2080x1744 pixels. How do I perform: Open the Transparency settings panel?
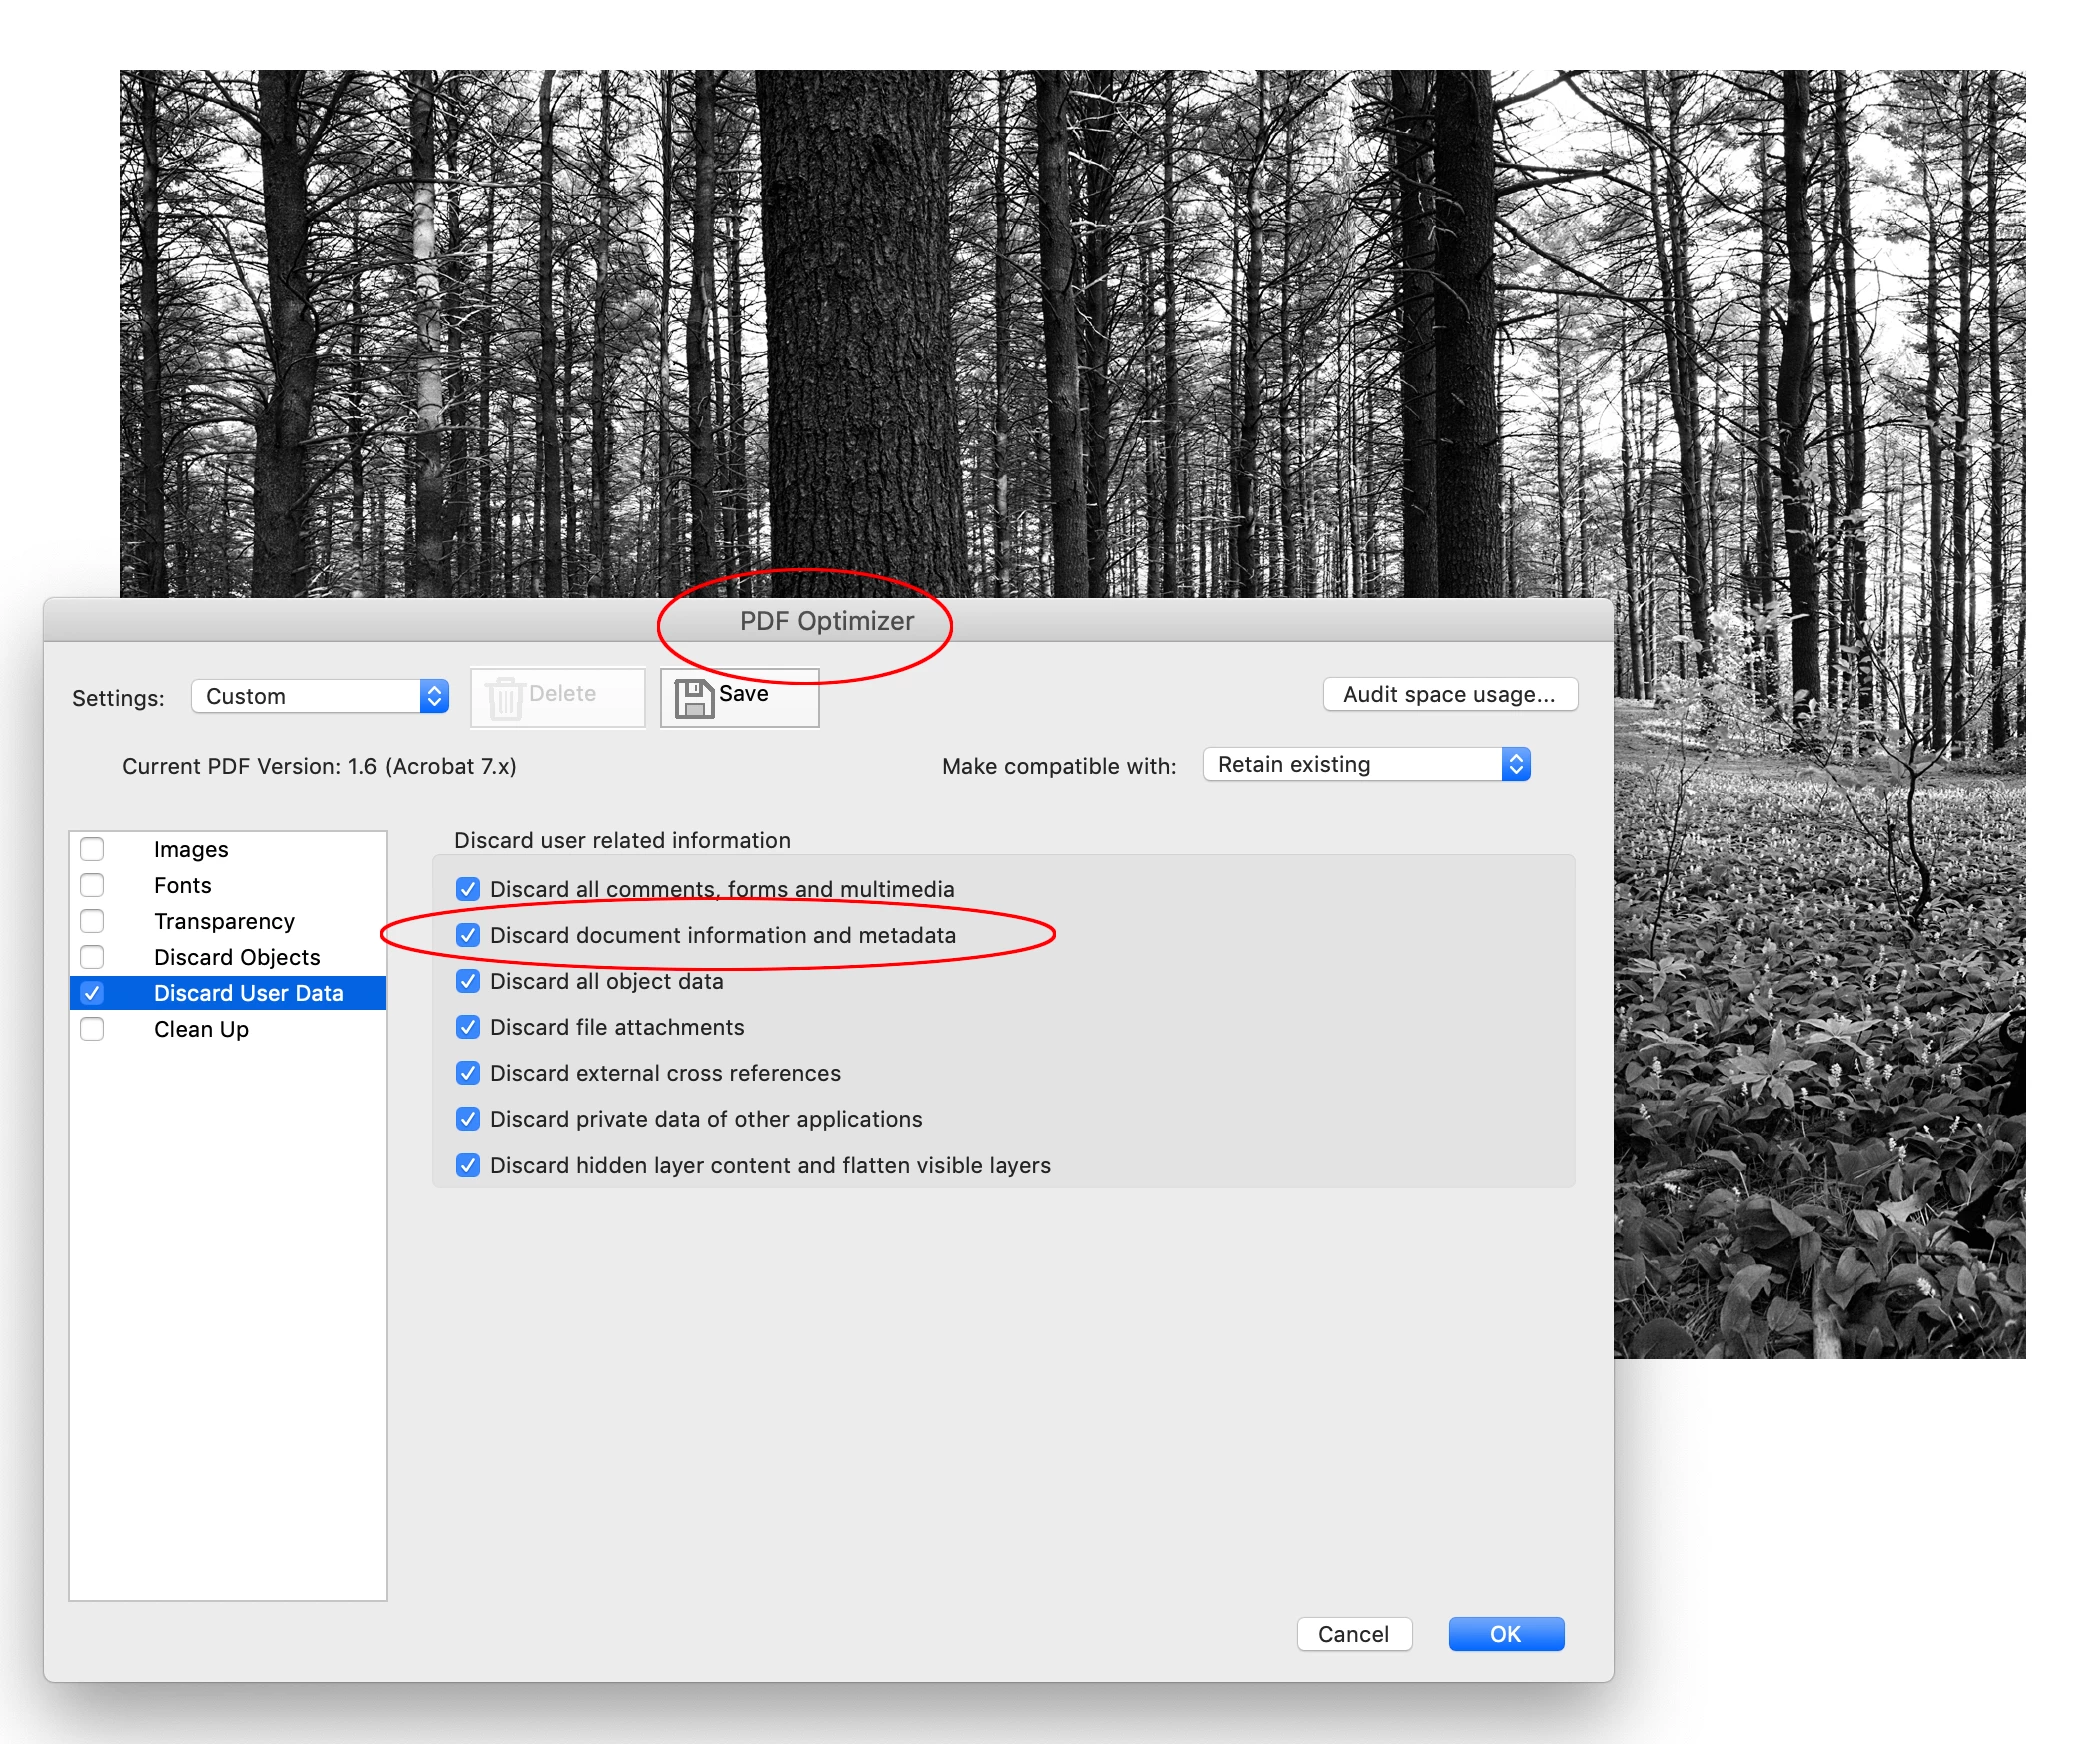tap(224, 921)
